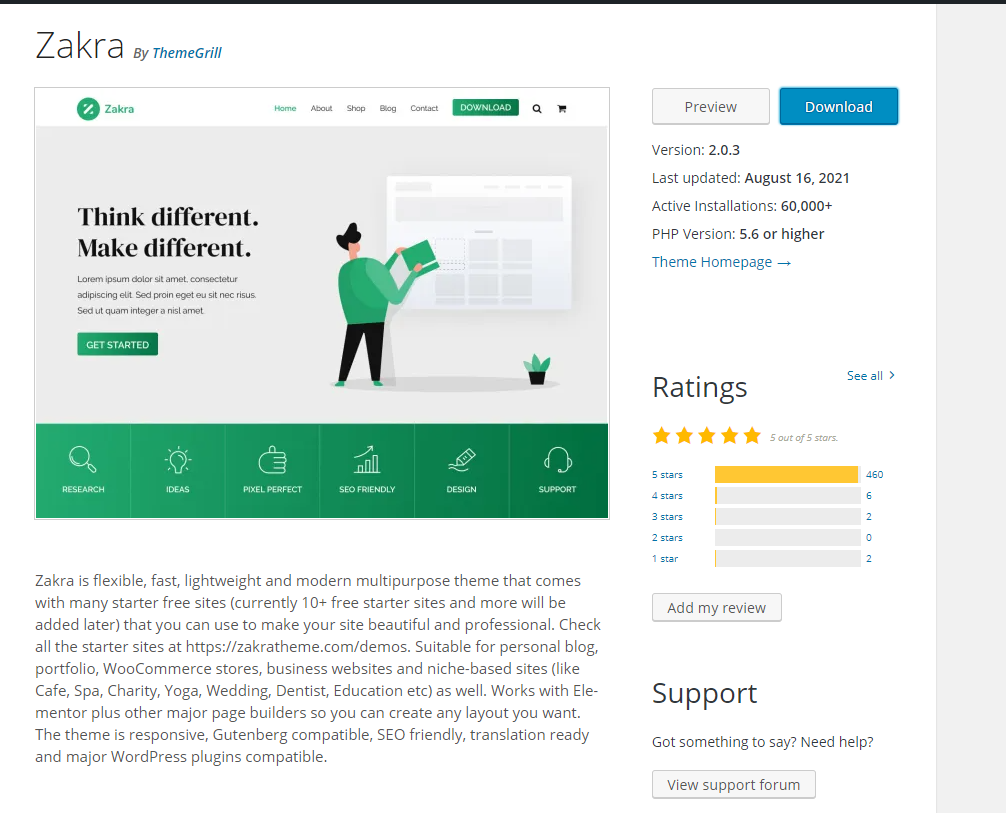Visit the Theme Homepage link
This screenshot has height=813, width=1006.
tap(721, 262)
